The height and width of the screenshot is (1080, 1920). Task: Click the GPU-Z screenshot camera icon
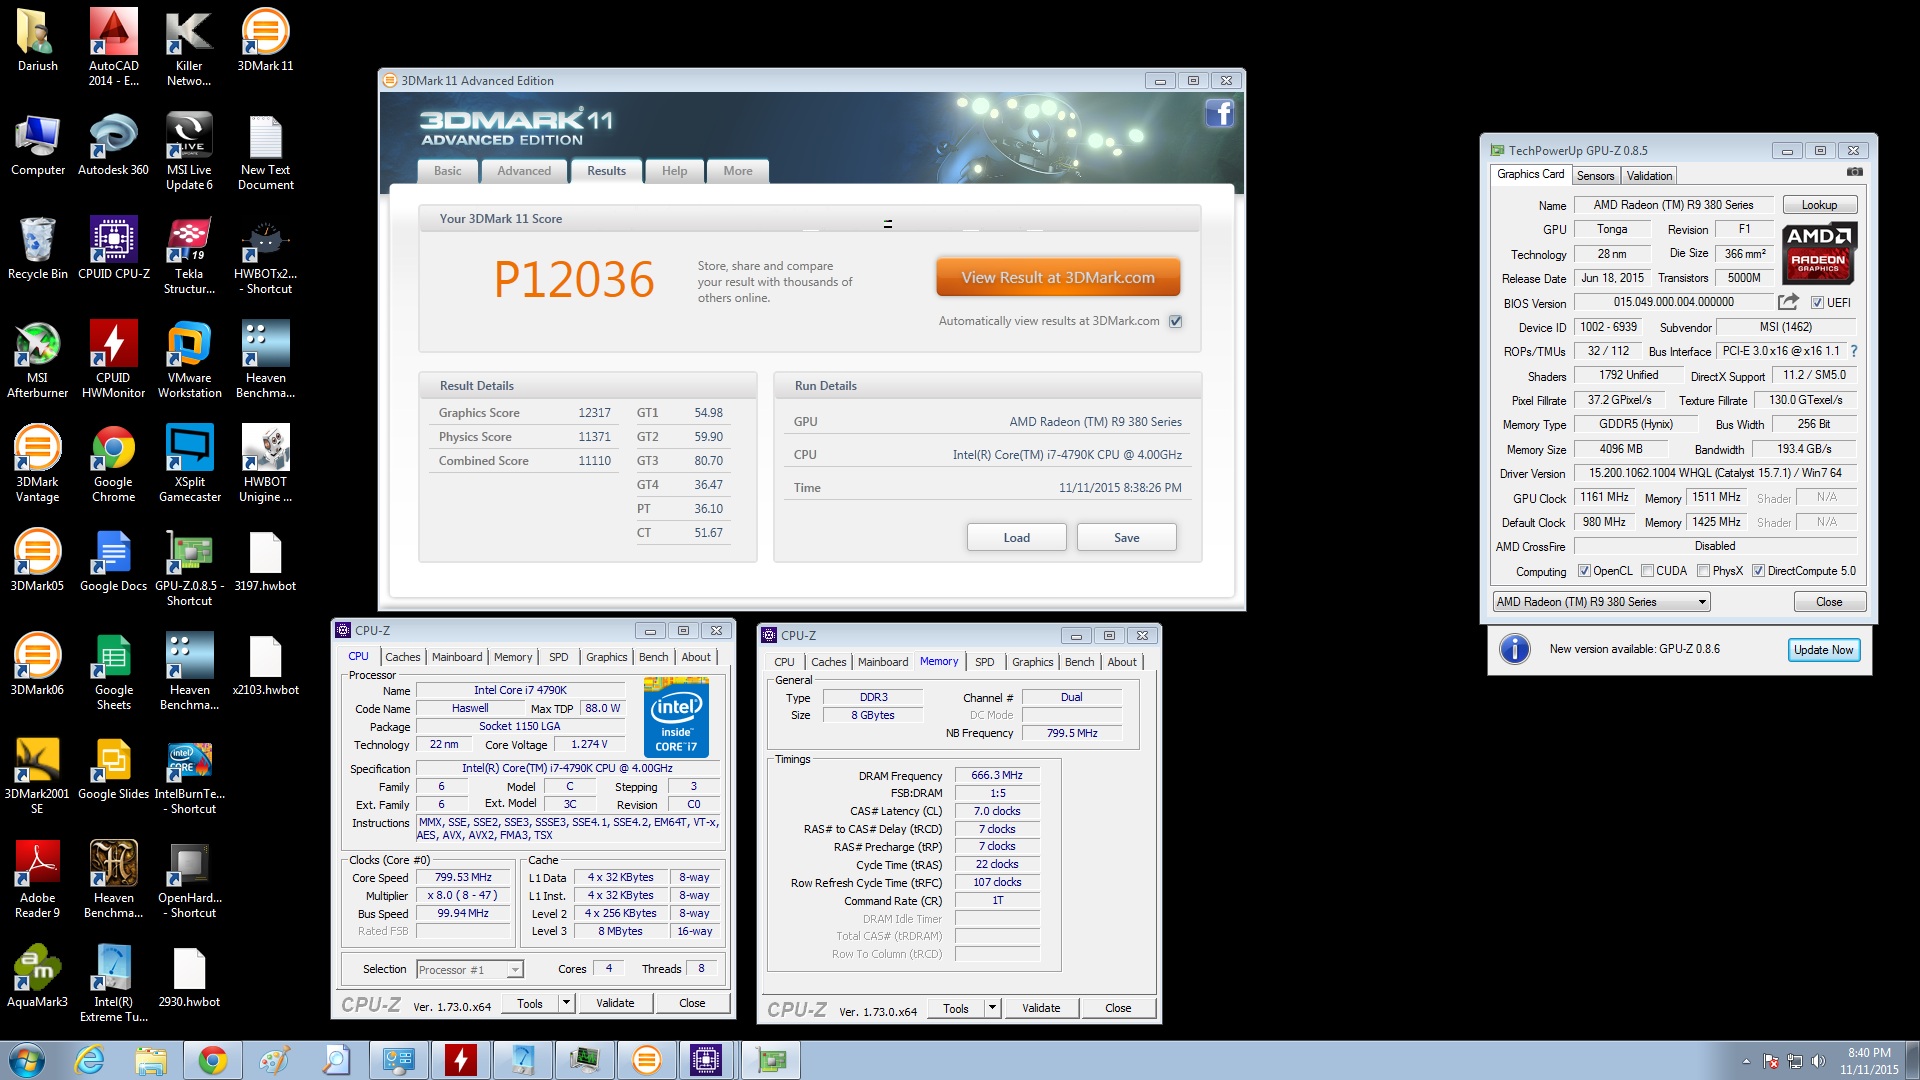pos(1854,172)
